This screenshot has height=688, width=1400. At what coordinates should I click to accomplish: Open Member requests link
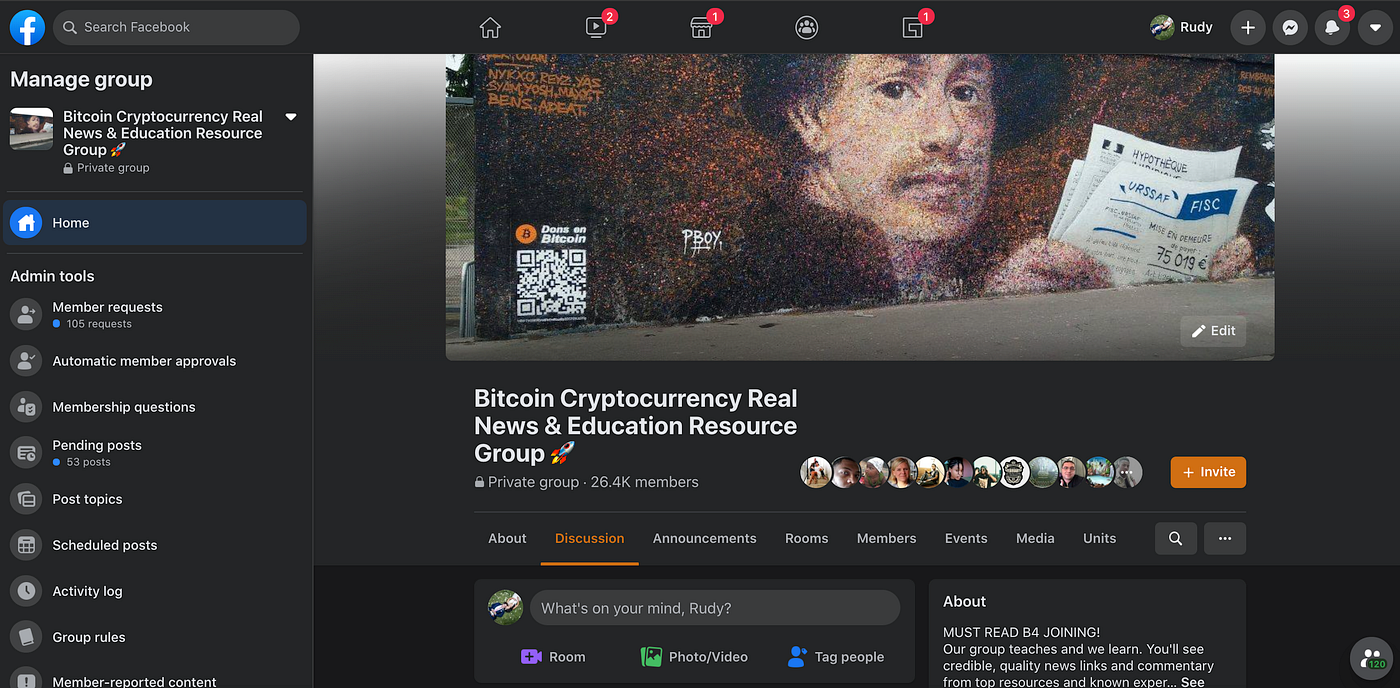[x=107, y=307]
